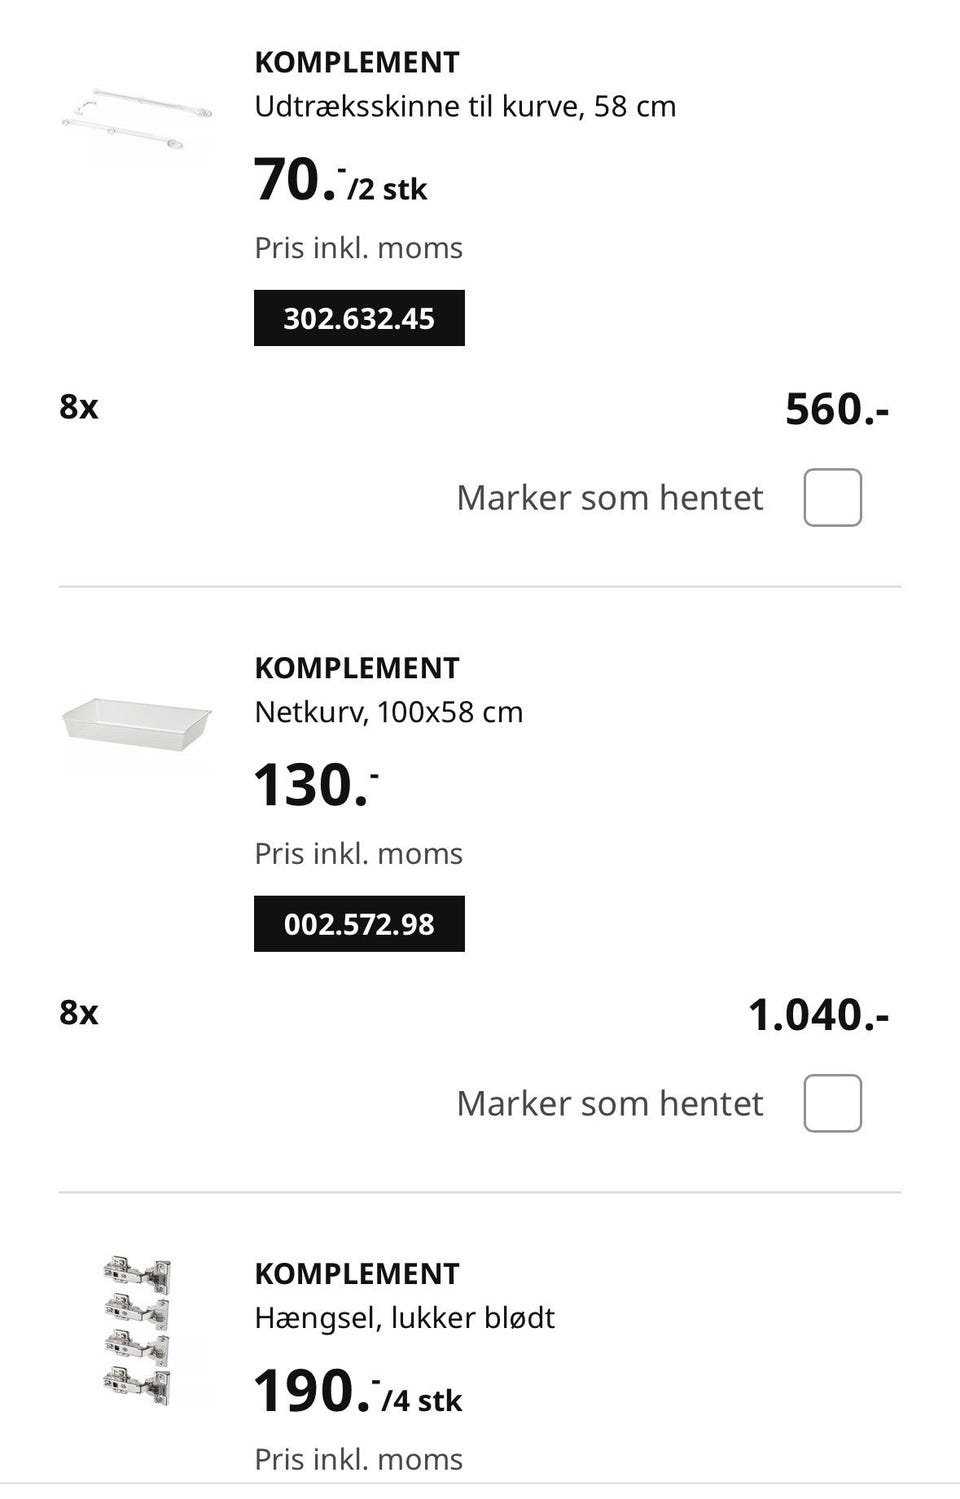Click KOMPLEMENT heading above Hængsel
Image resolution: width=960 pixels, height=1499 pixels.
(357, 1274)
